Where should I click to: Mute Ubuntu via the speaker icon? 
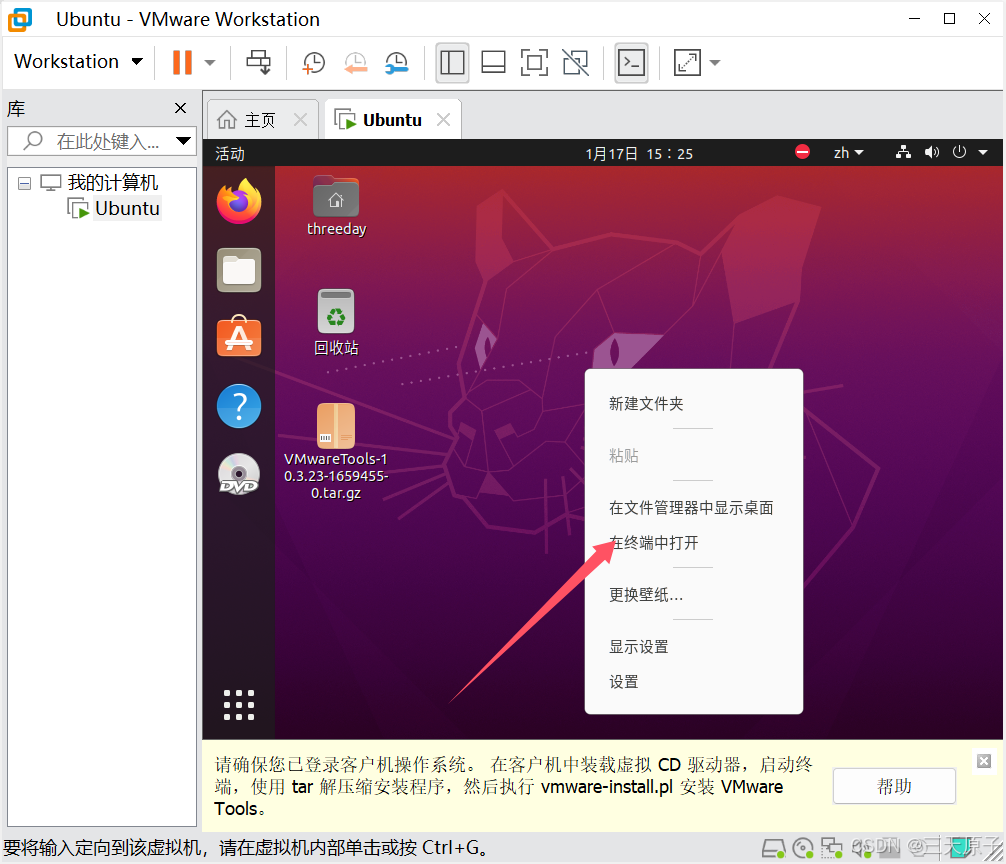932,152
